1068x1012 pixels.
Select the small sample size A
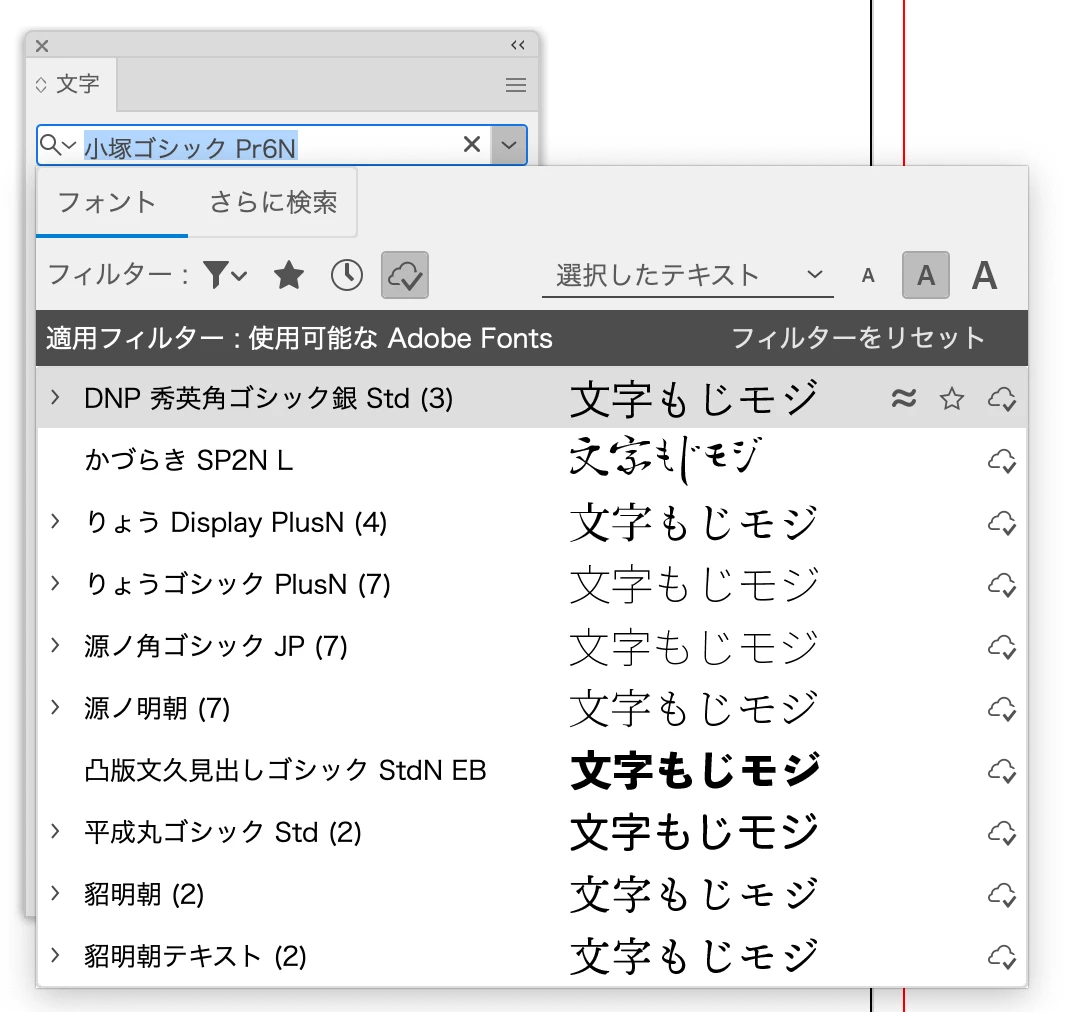[x=868, y=276]
